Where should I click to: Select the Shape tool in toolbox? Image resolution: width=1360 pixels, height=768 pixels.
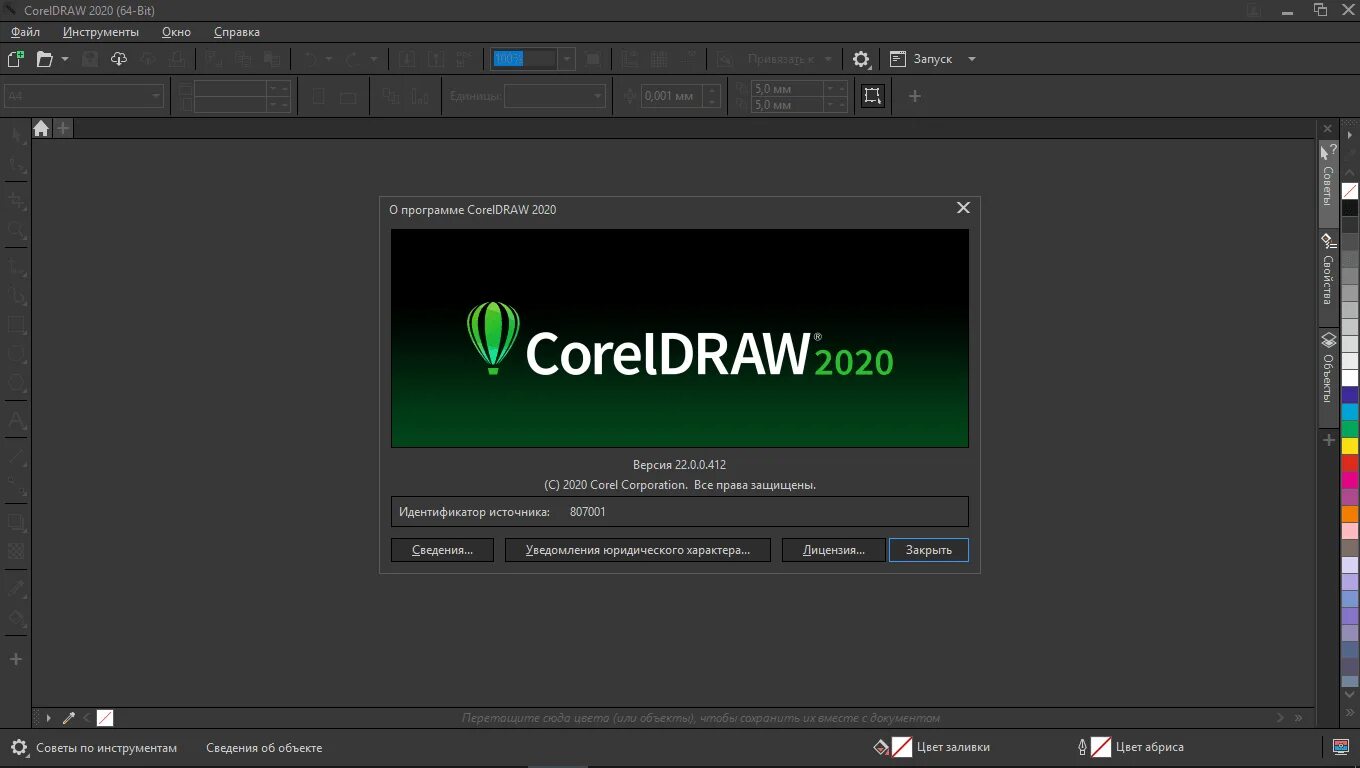click(16, 165)
